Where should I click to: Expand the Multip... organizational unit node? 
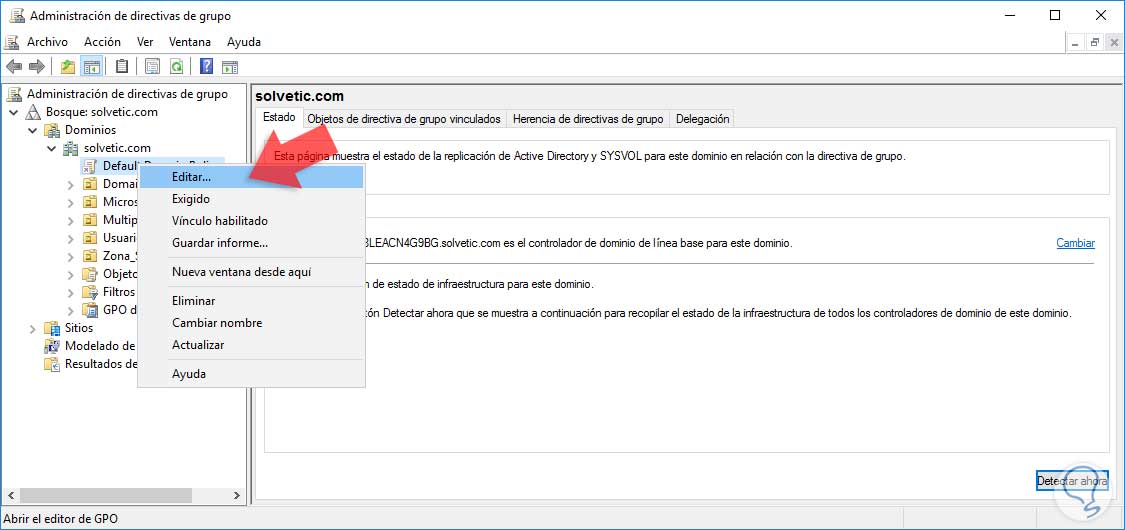70,220
